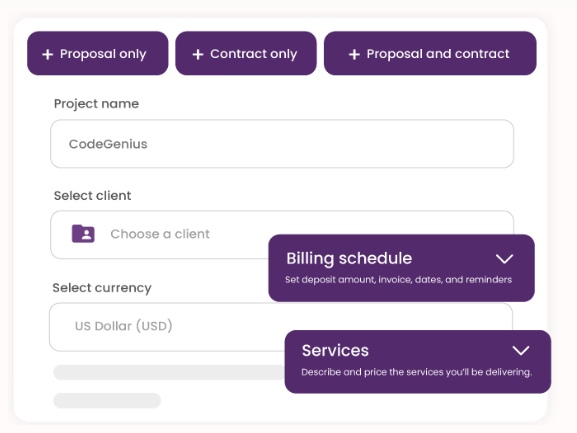Select the Proposal only option

click(x=98, y=53)
